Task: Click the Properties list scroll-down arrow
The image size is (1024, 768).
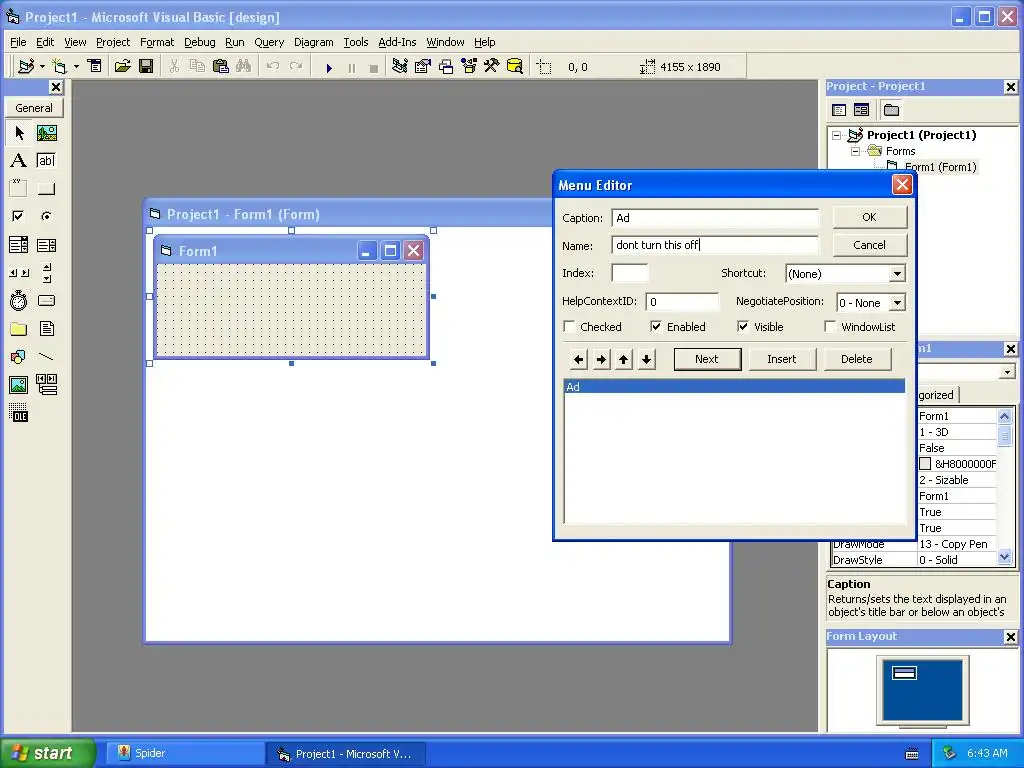Action: pyautogui.click(x=1004, y=558)
